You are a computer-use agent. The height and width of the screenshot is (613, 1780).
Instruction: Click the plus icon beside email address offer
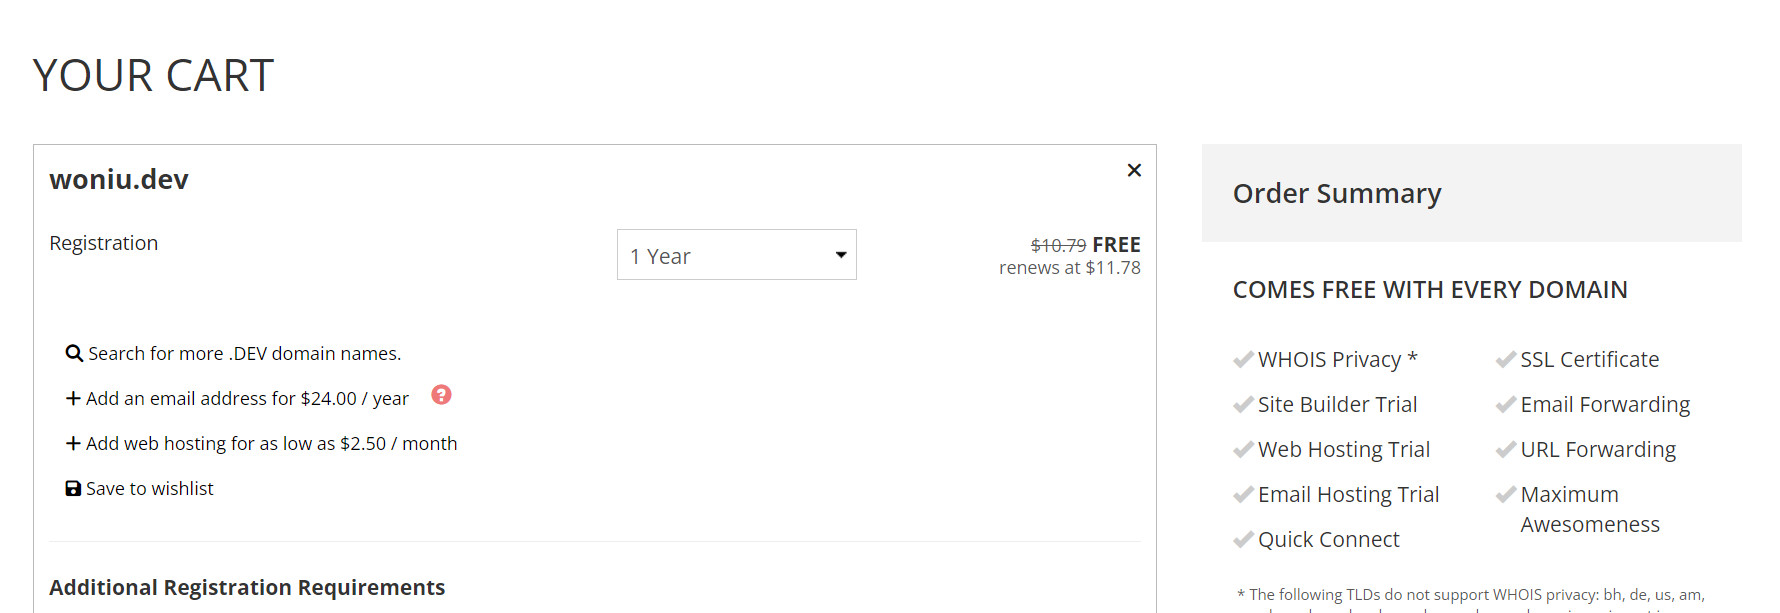pyautogui.click(x=73, y=399)
